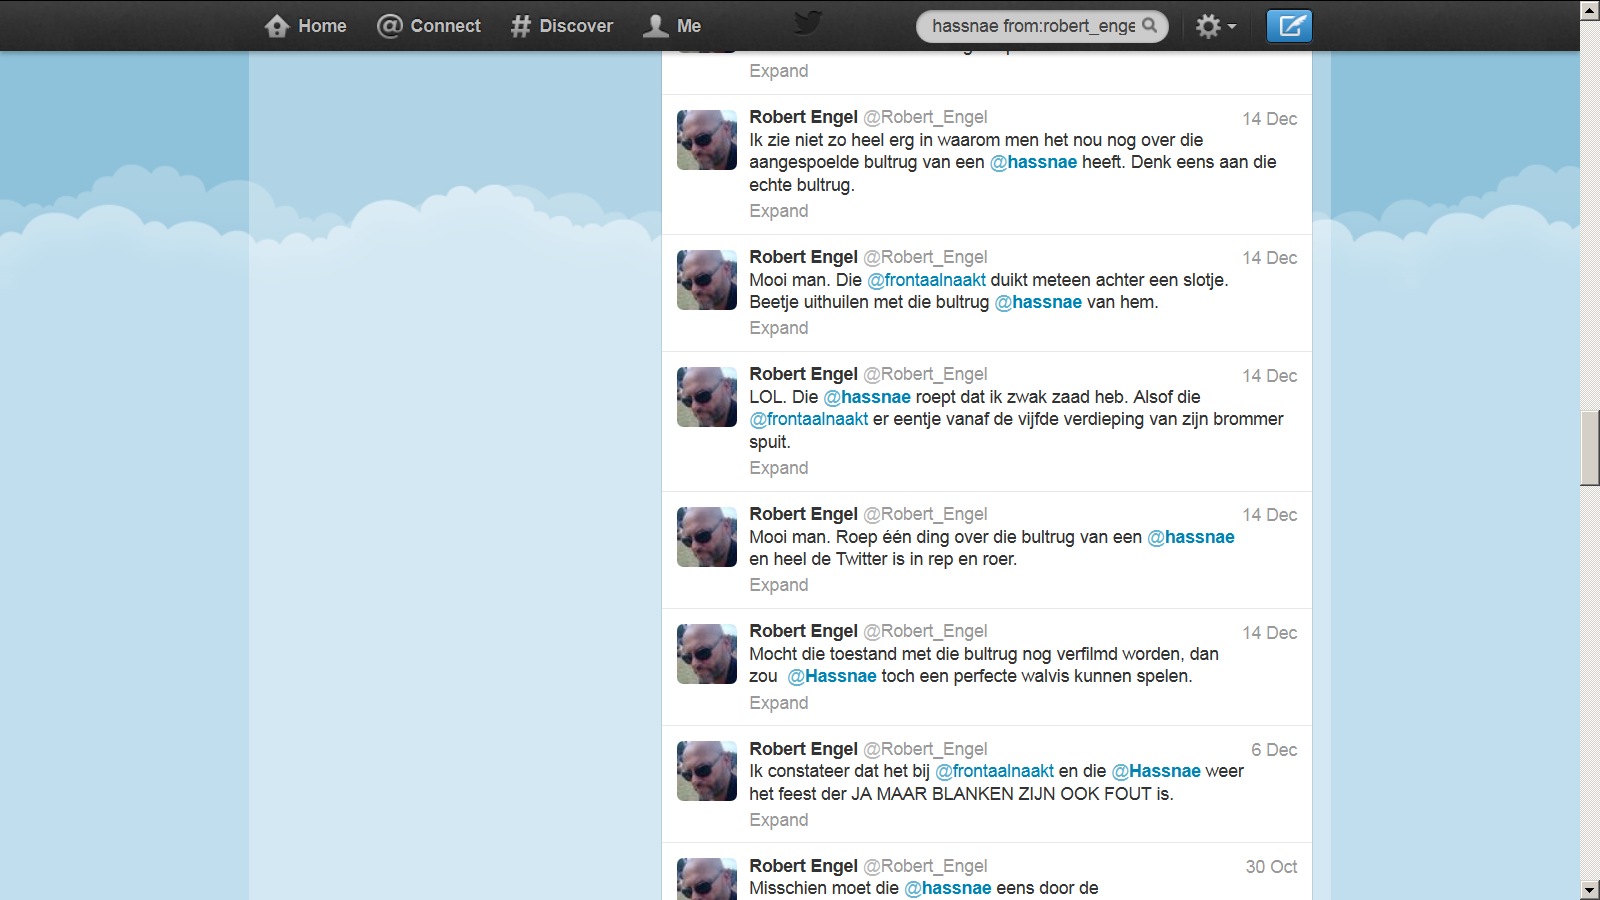Expand tweet 'heel de Twitter is in rep en roer'
The height and width of the screenshot is (900, 1600).
779,585
